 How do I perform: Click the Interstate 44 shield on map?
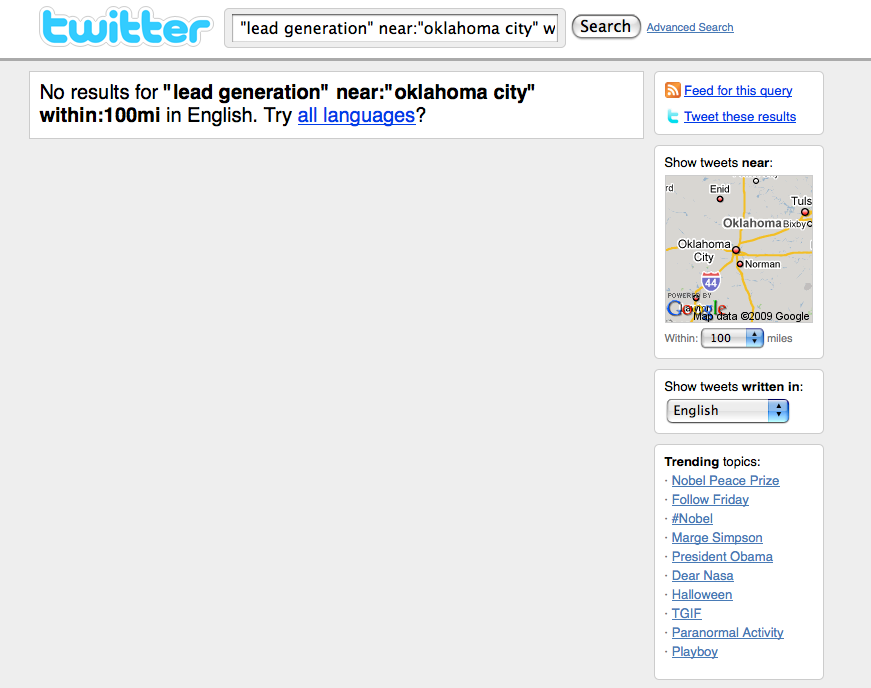click(x=710, y=282)
